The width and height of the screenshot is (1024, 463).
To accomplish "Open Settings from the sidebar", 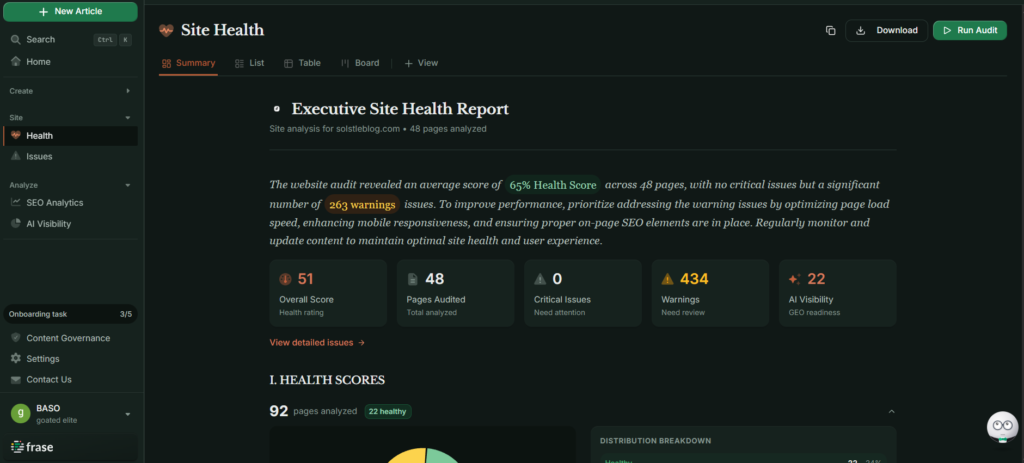I will pyautogui.click(x=42, y=358).
